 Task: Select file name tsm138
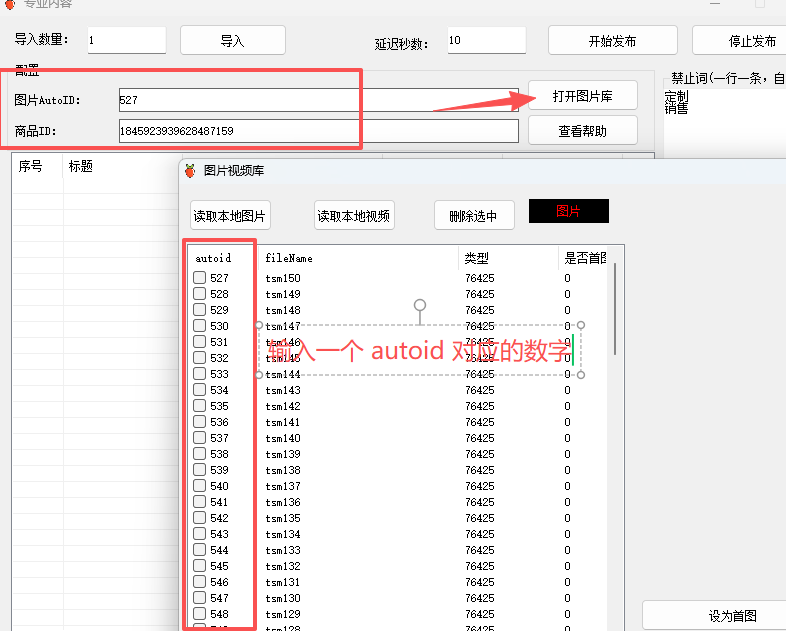[283, 471]
